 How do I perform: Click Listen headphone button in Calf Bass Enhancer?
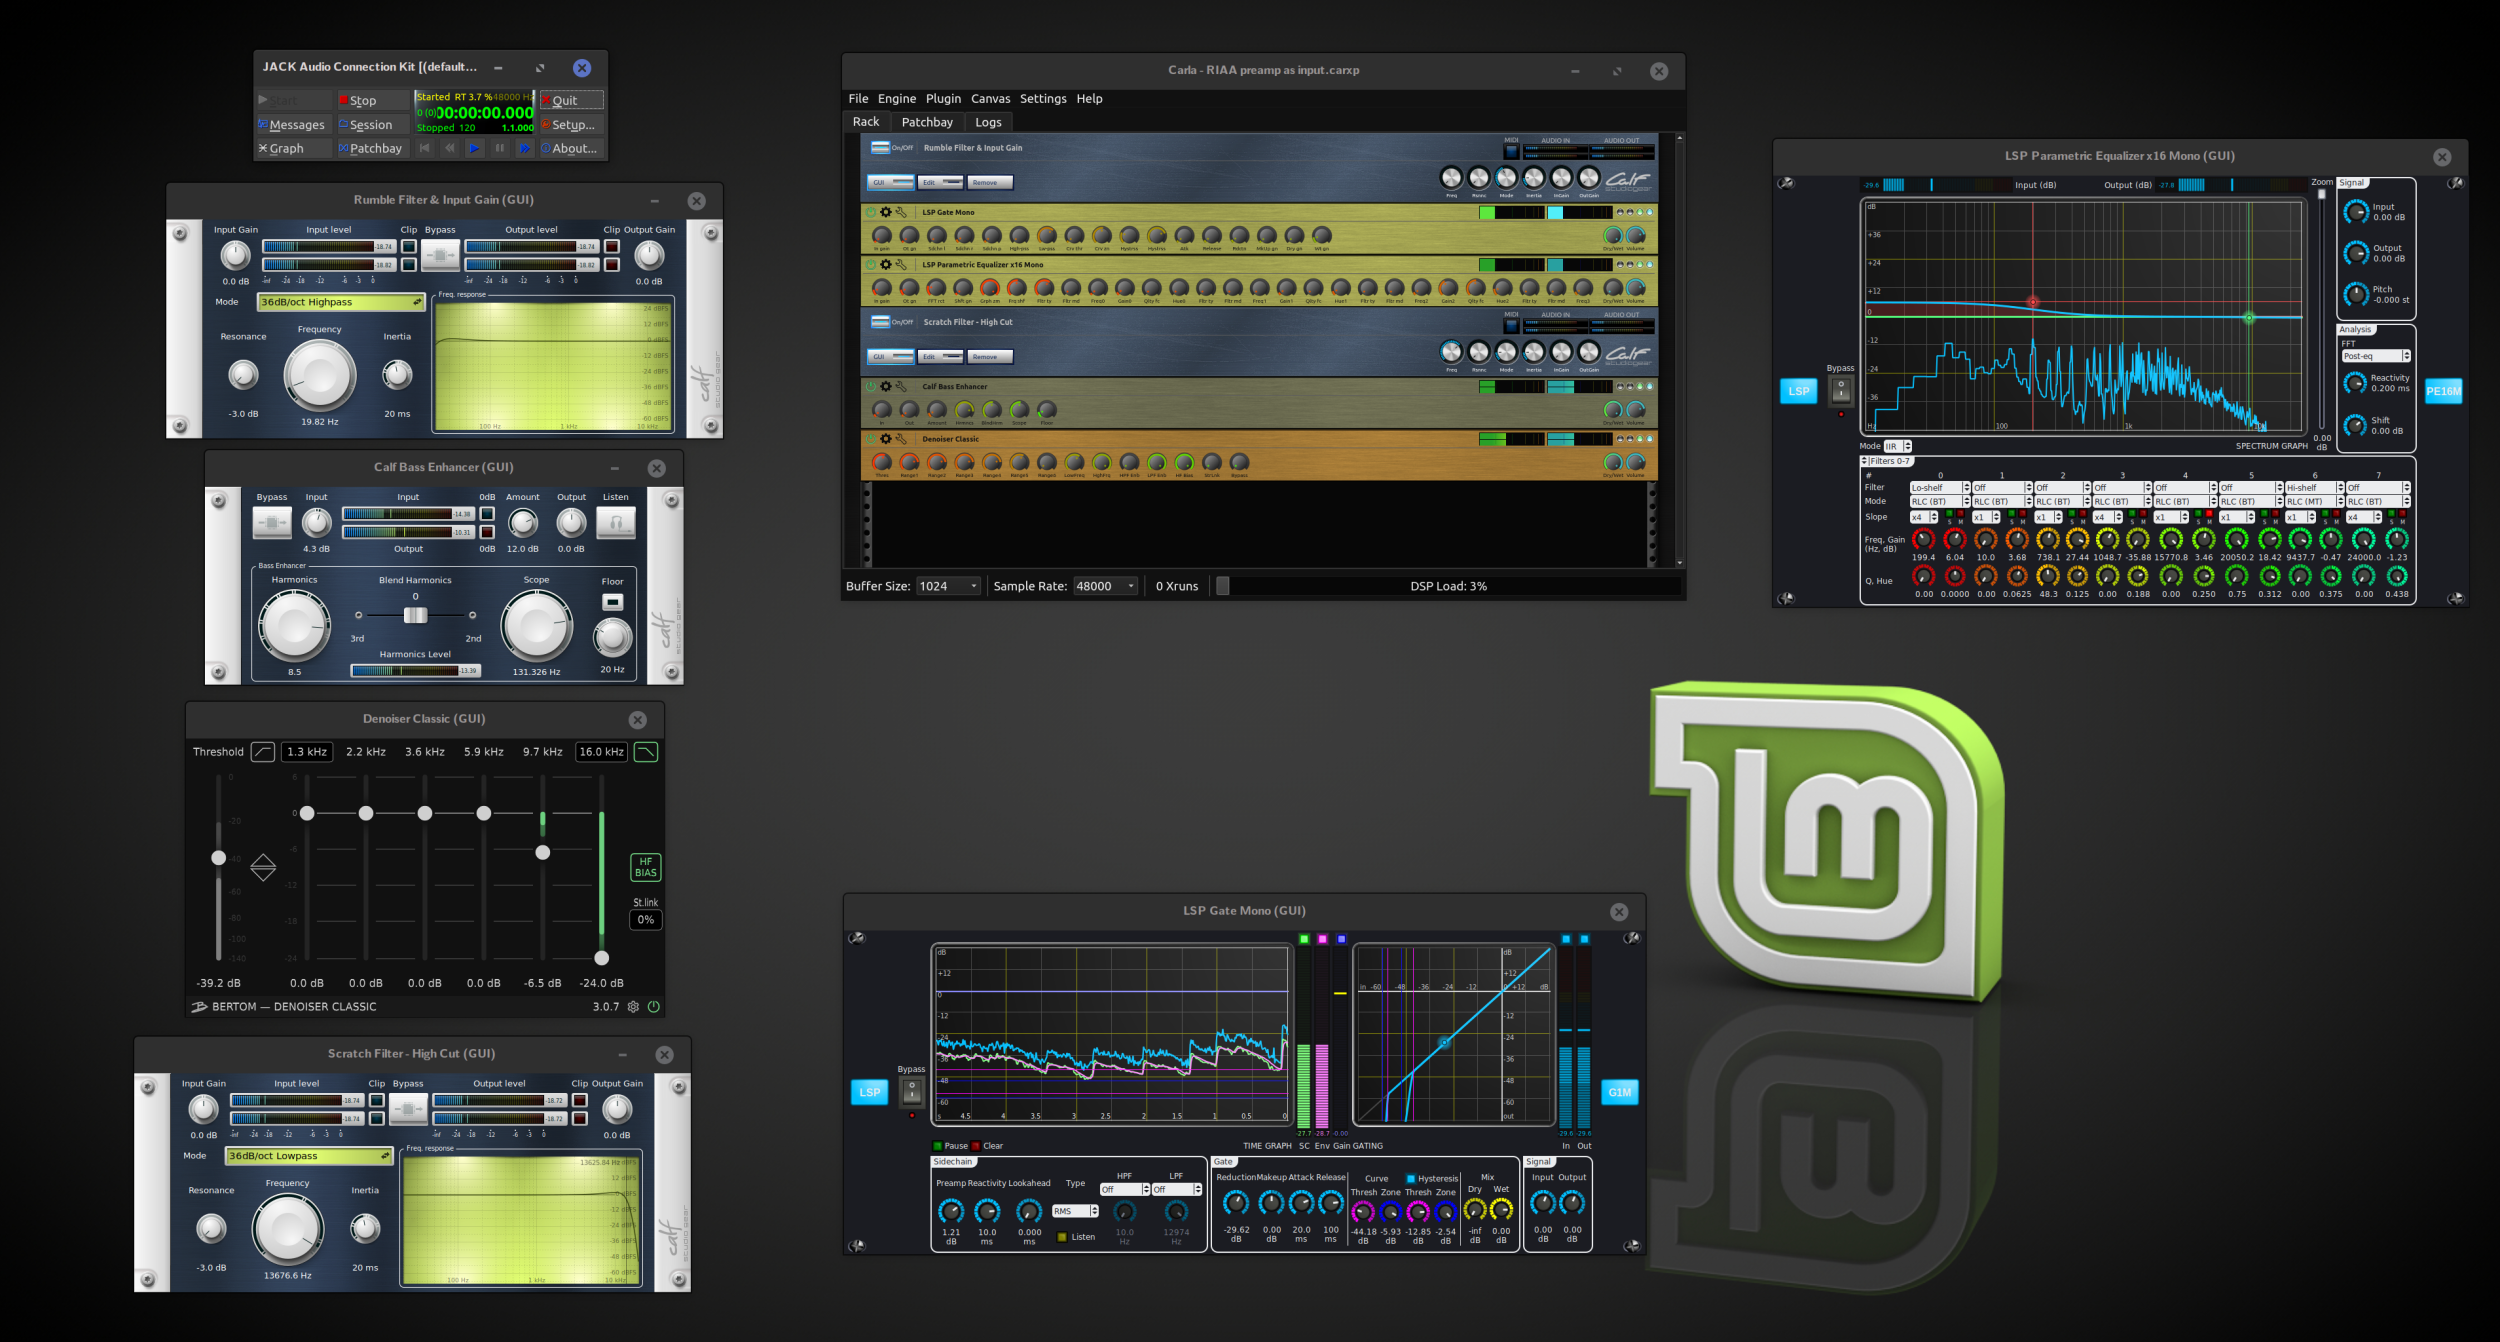pos(616,522)
